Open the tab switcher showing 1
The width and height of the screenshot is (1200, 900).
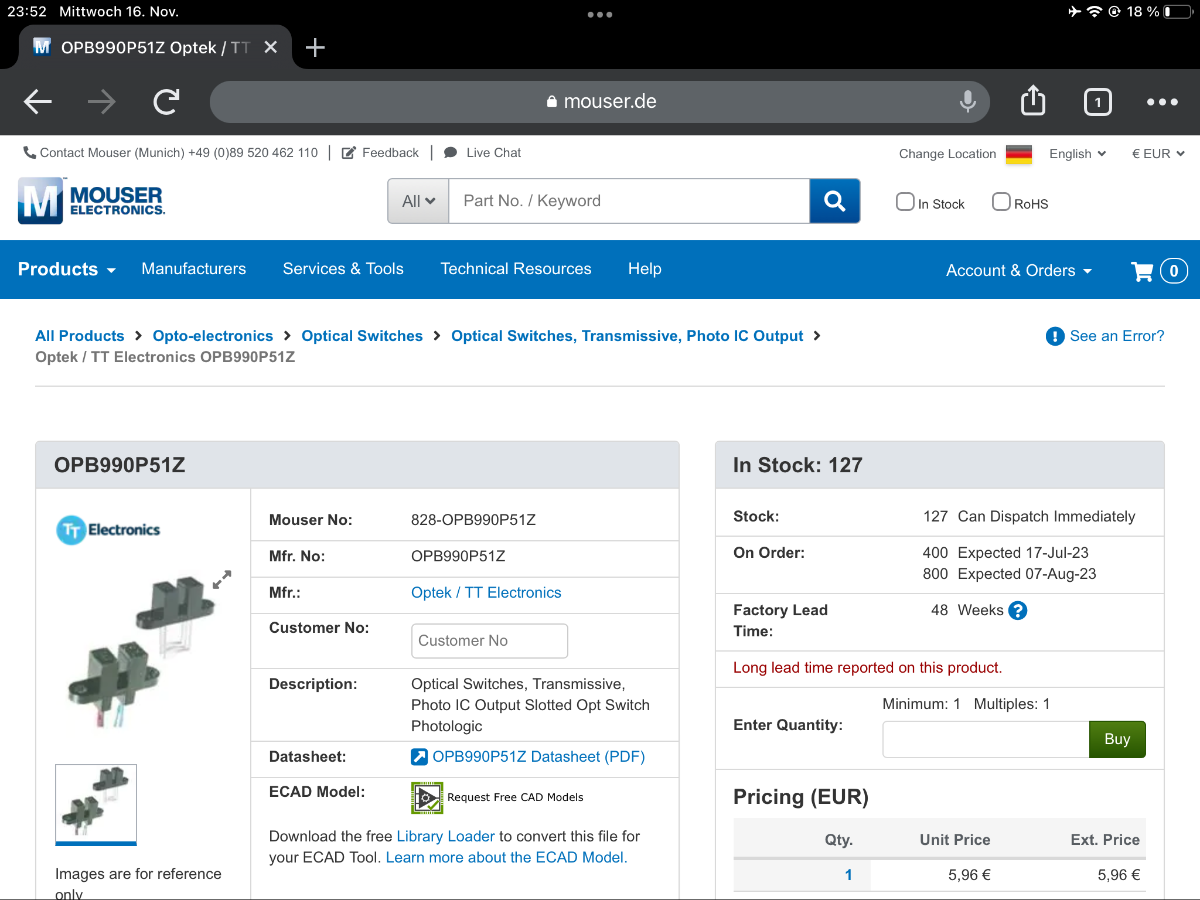point(1098,101)
